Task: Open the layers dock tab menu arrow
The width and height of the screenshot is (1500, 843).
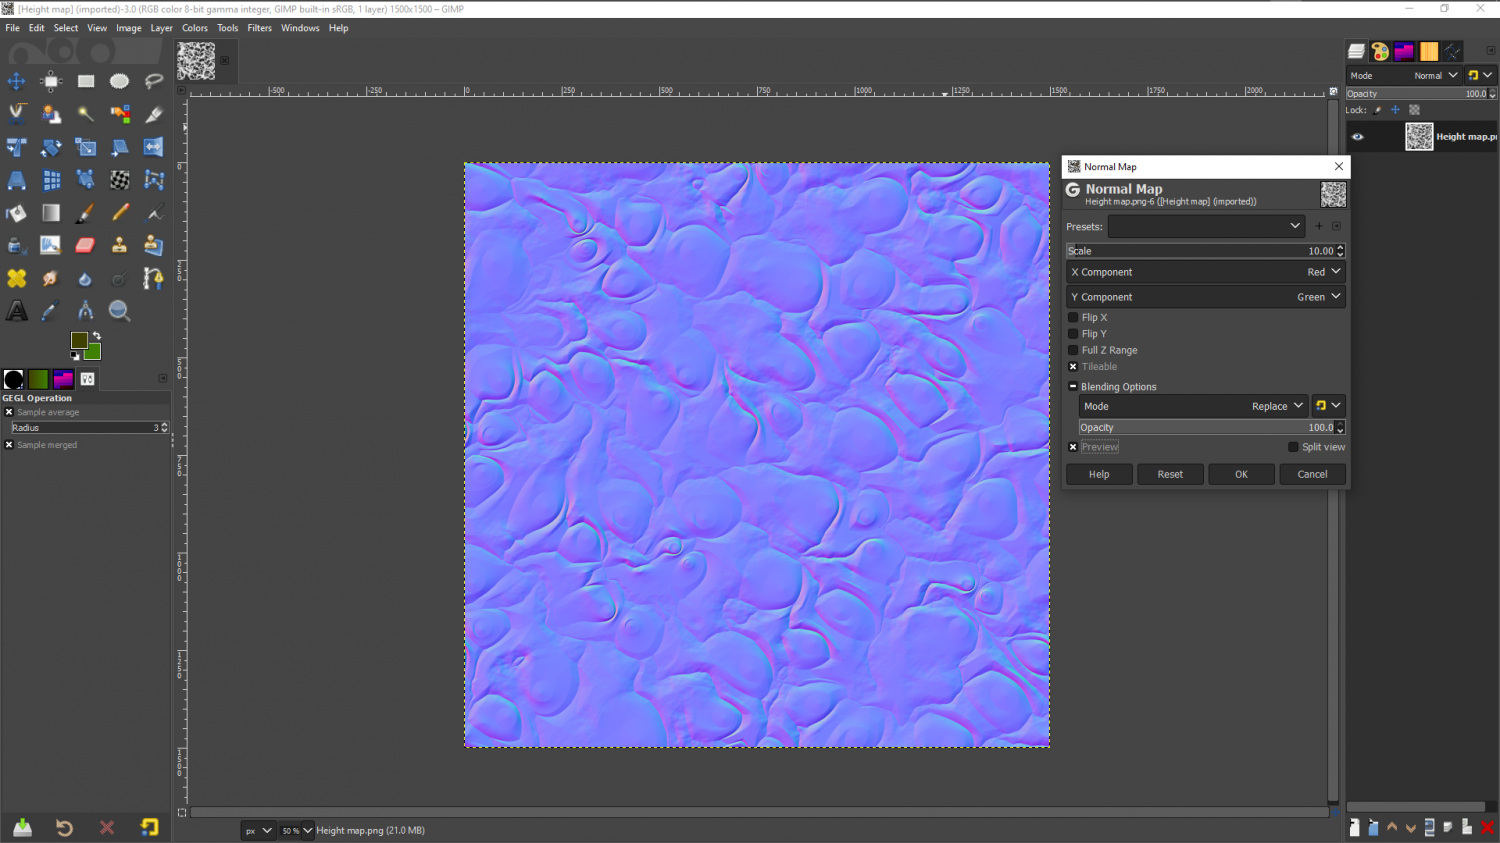Action: pos(1491,51)
